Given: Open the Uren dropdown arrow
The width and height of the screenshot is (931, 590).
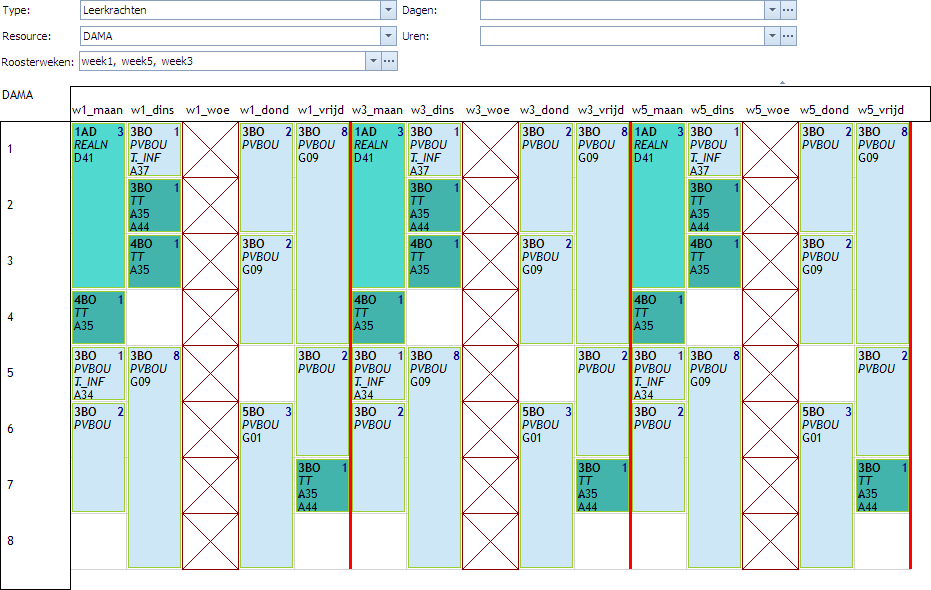Looking at the screenshot, I should [772, 36].
